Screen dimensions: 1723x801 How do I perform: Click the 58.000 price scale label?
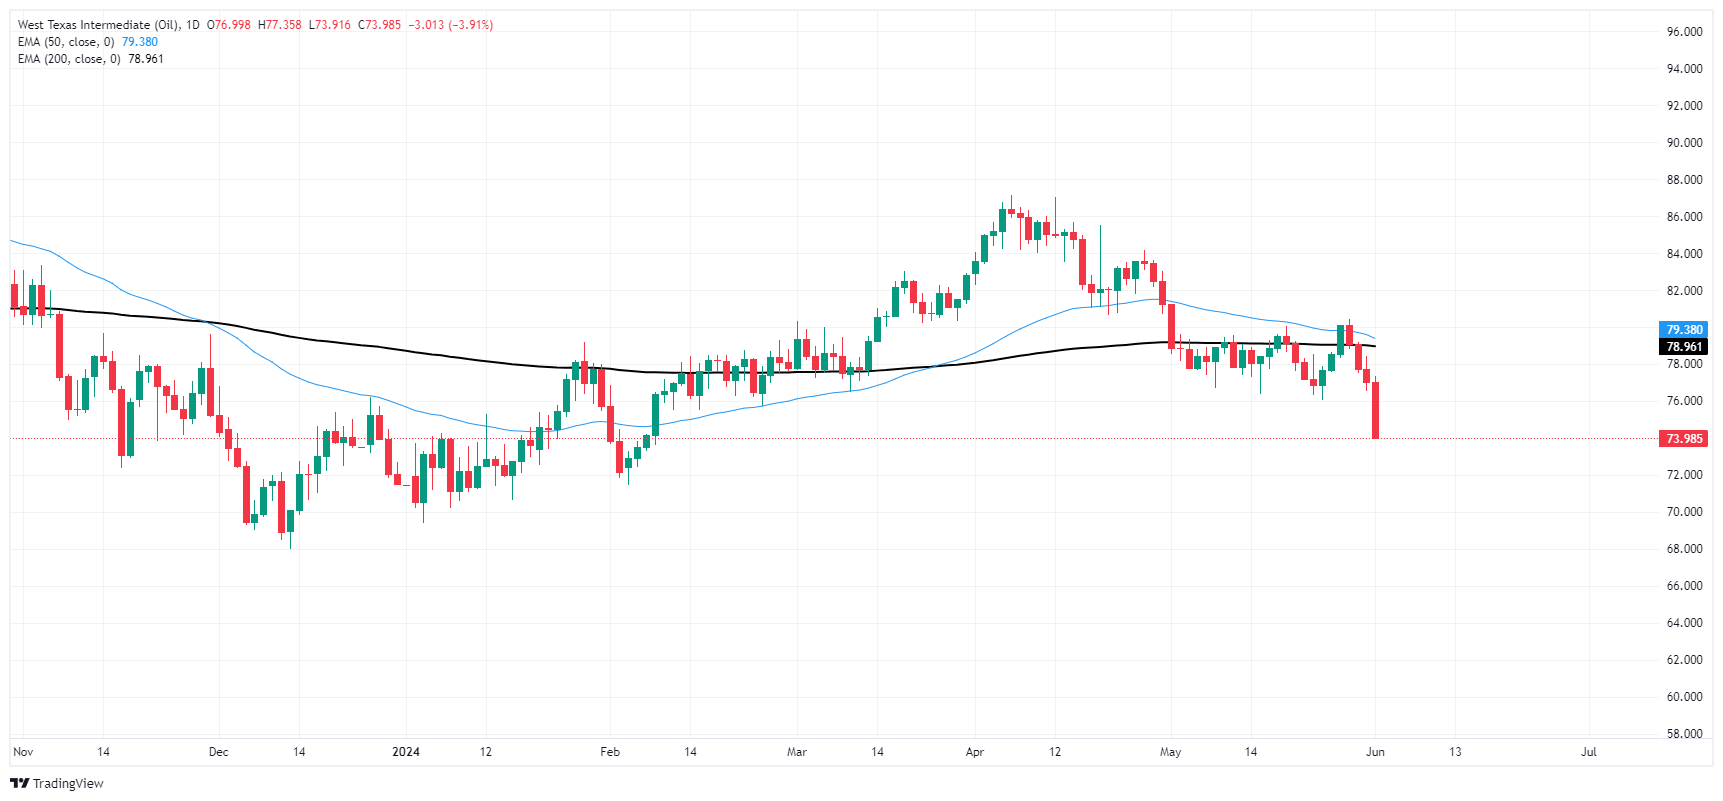pos(1684,734)
